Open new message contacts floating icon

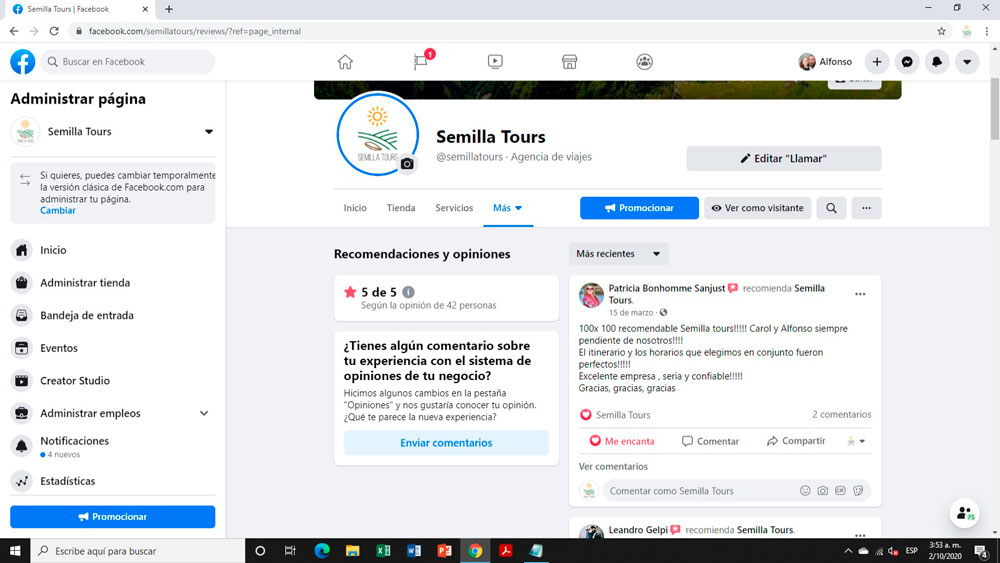tap(964, 513)
